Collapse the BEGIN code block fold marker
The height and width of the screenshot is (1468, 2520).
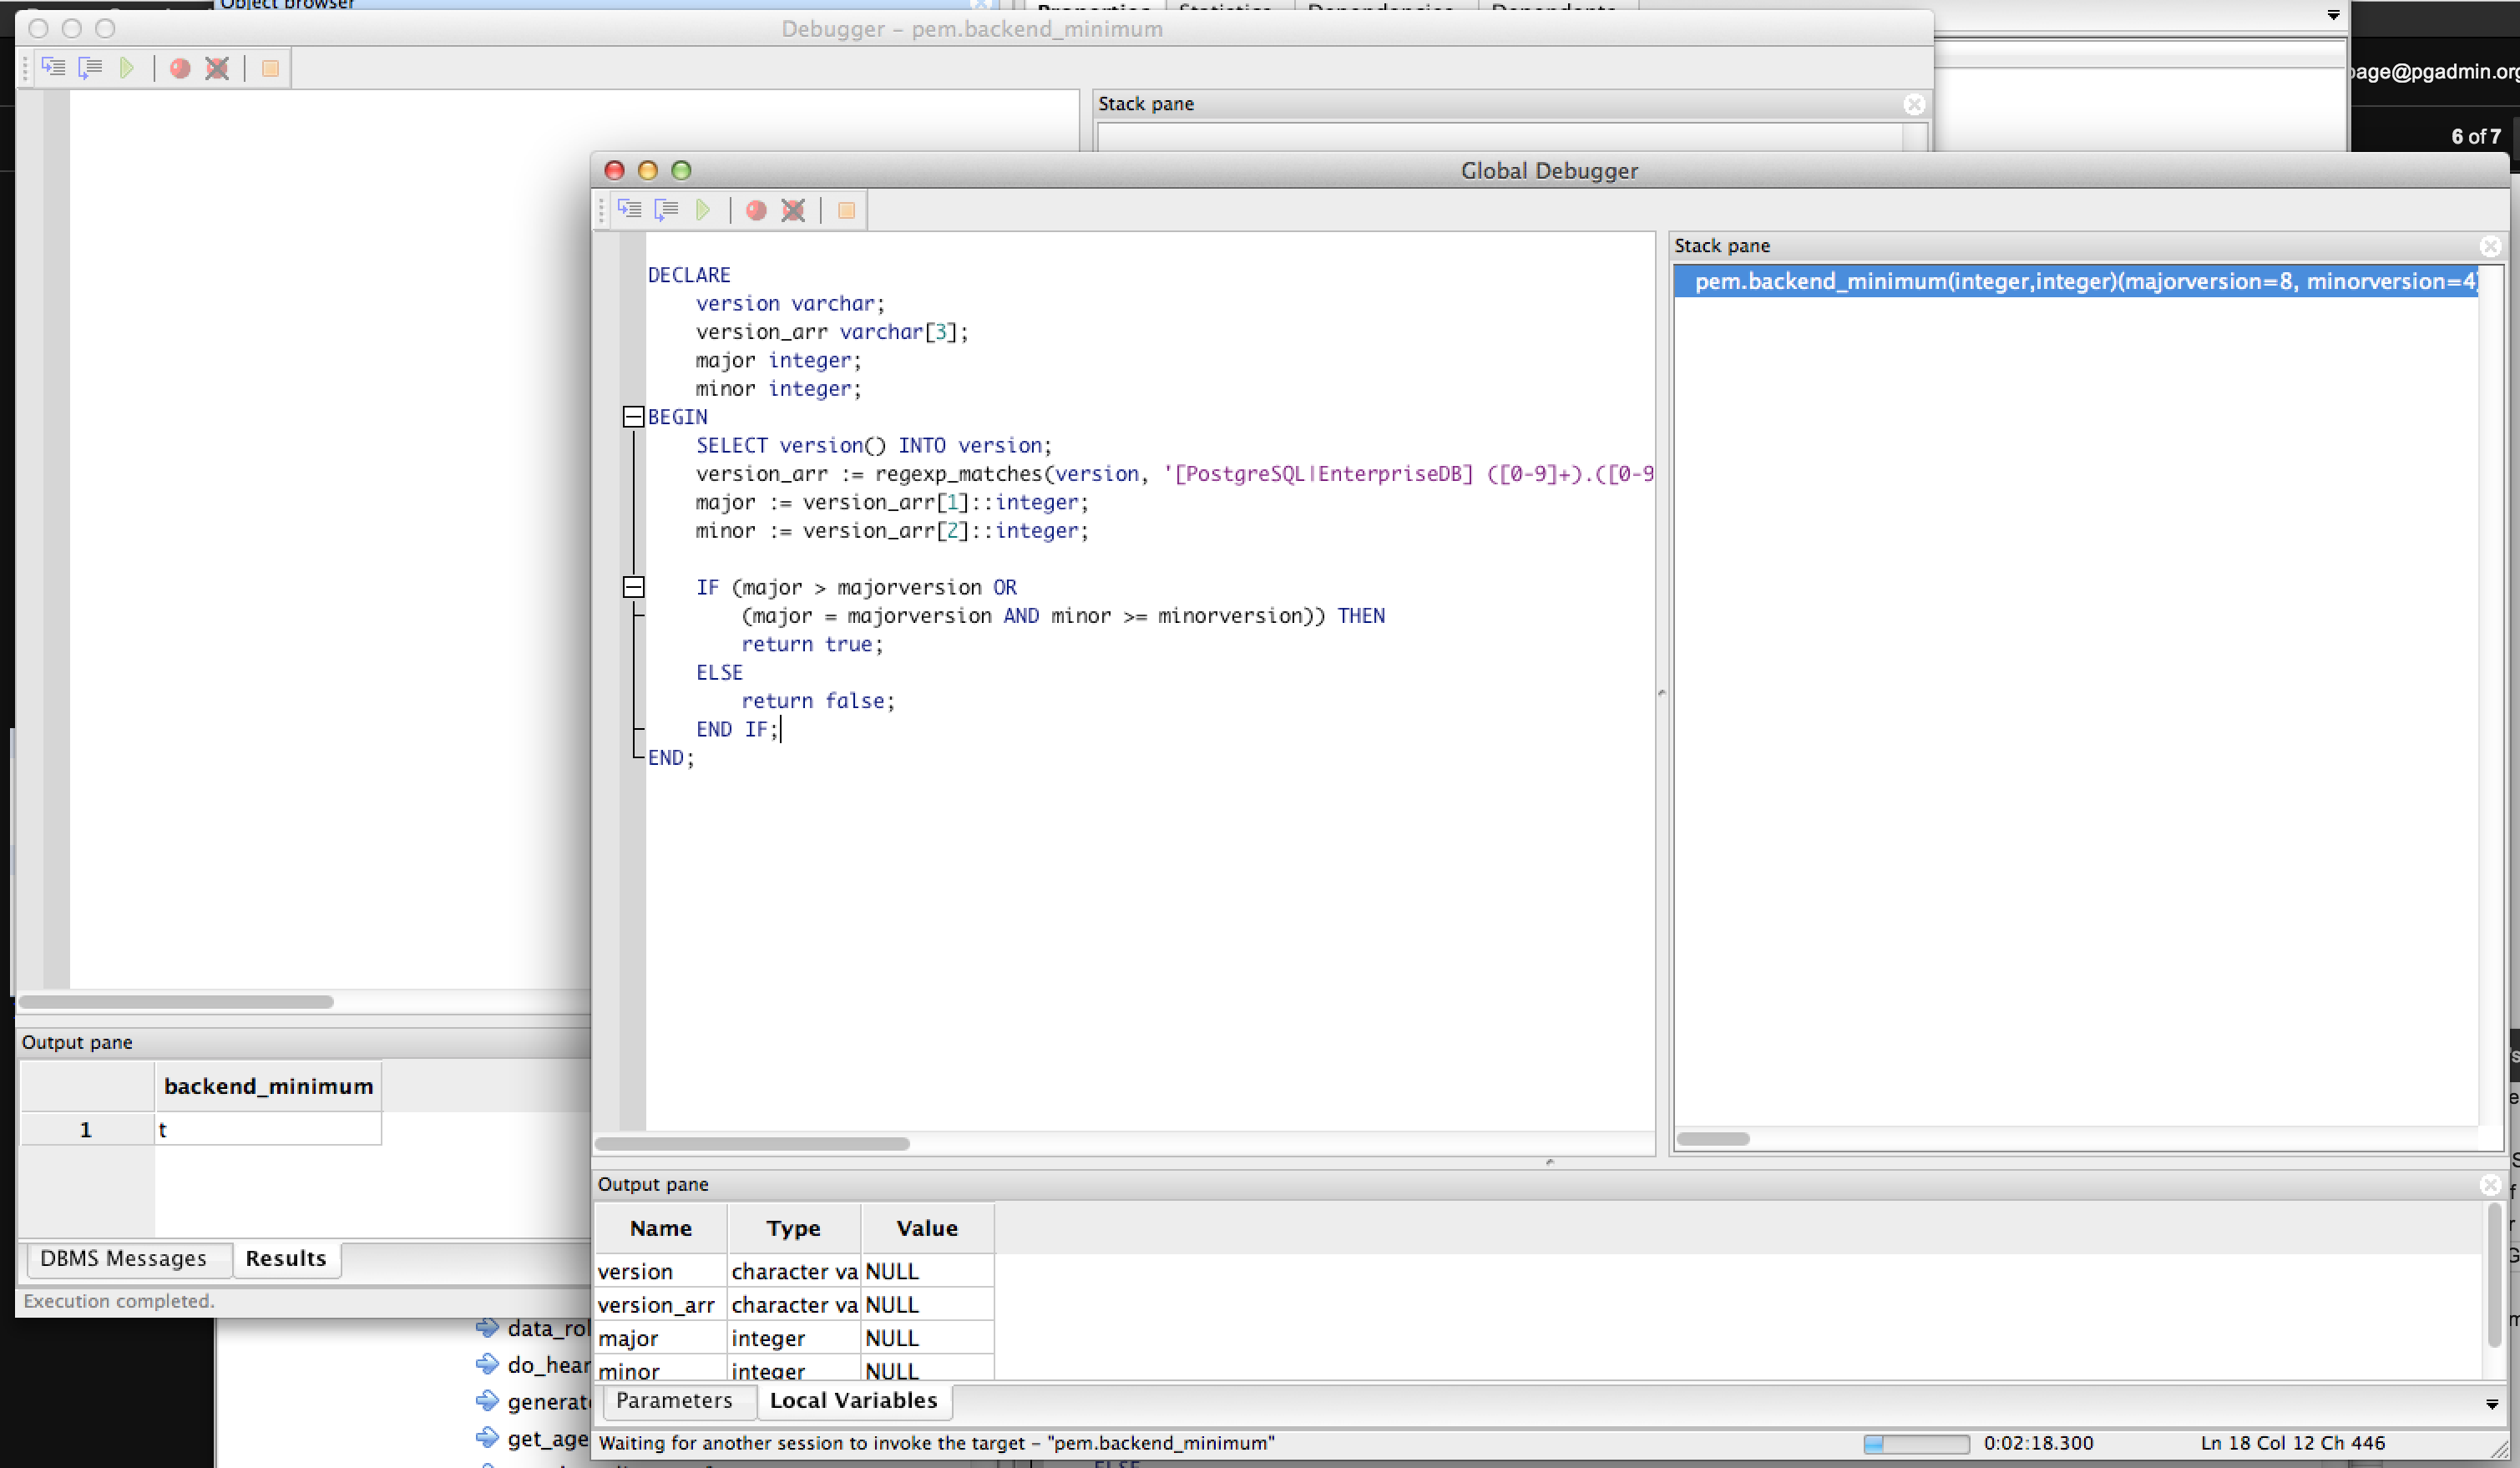(633, 417)
